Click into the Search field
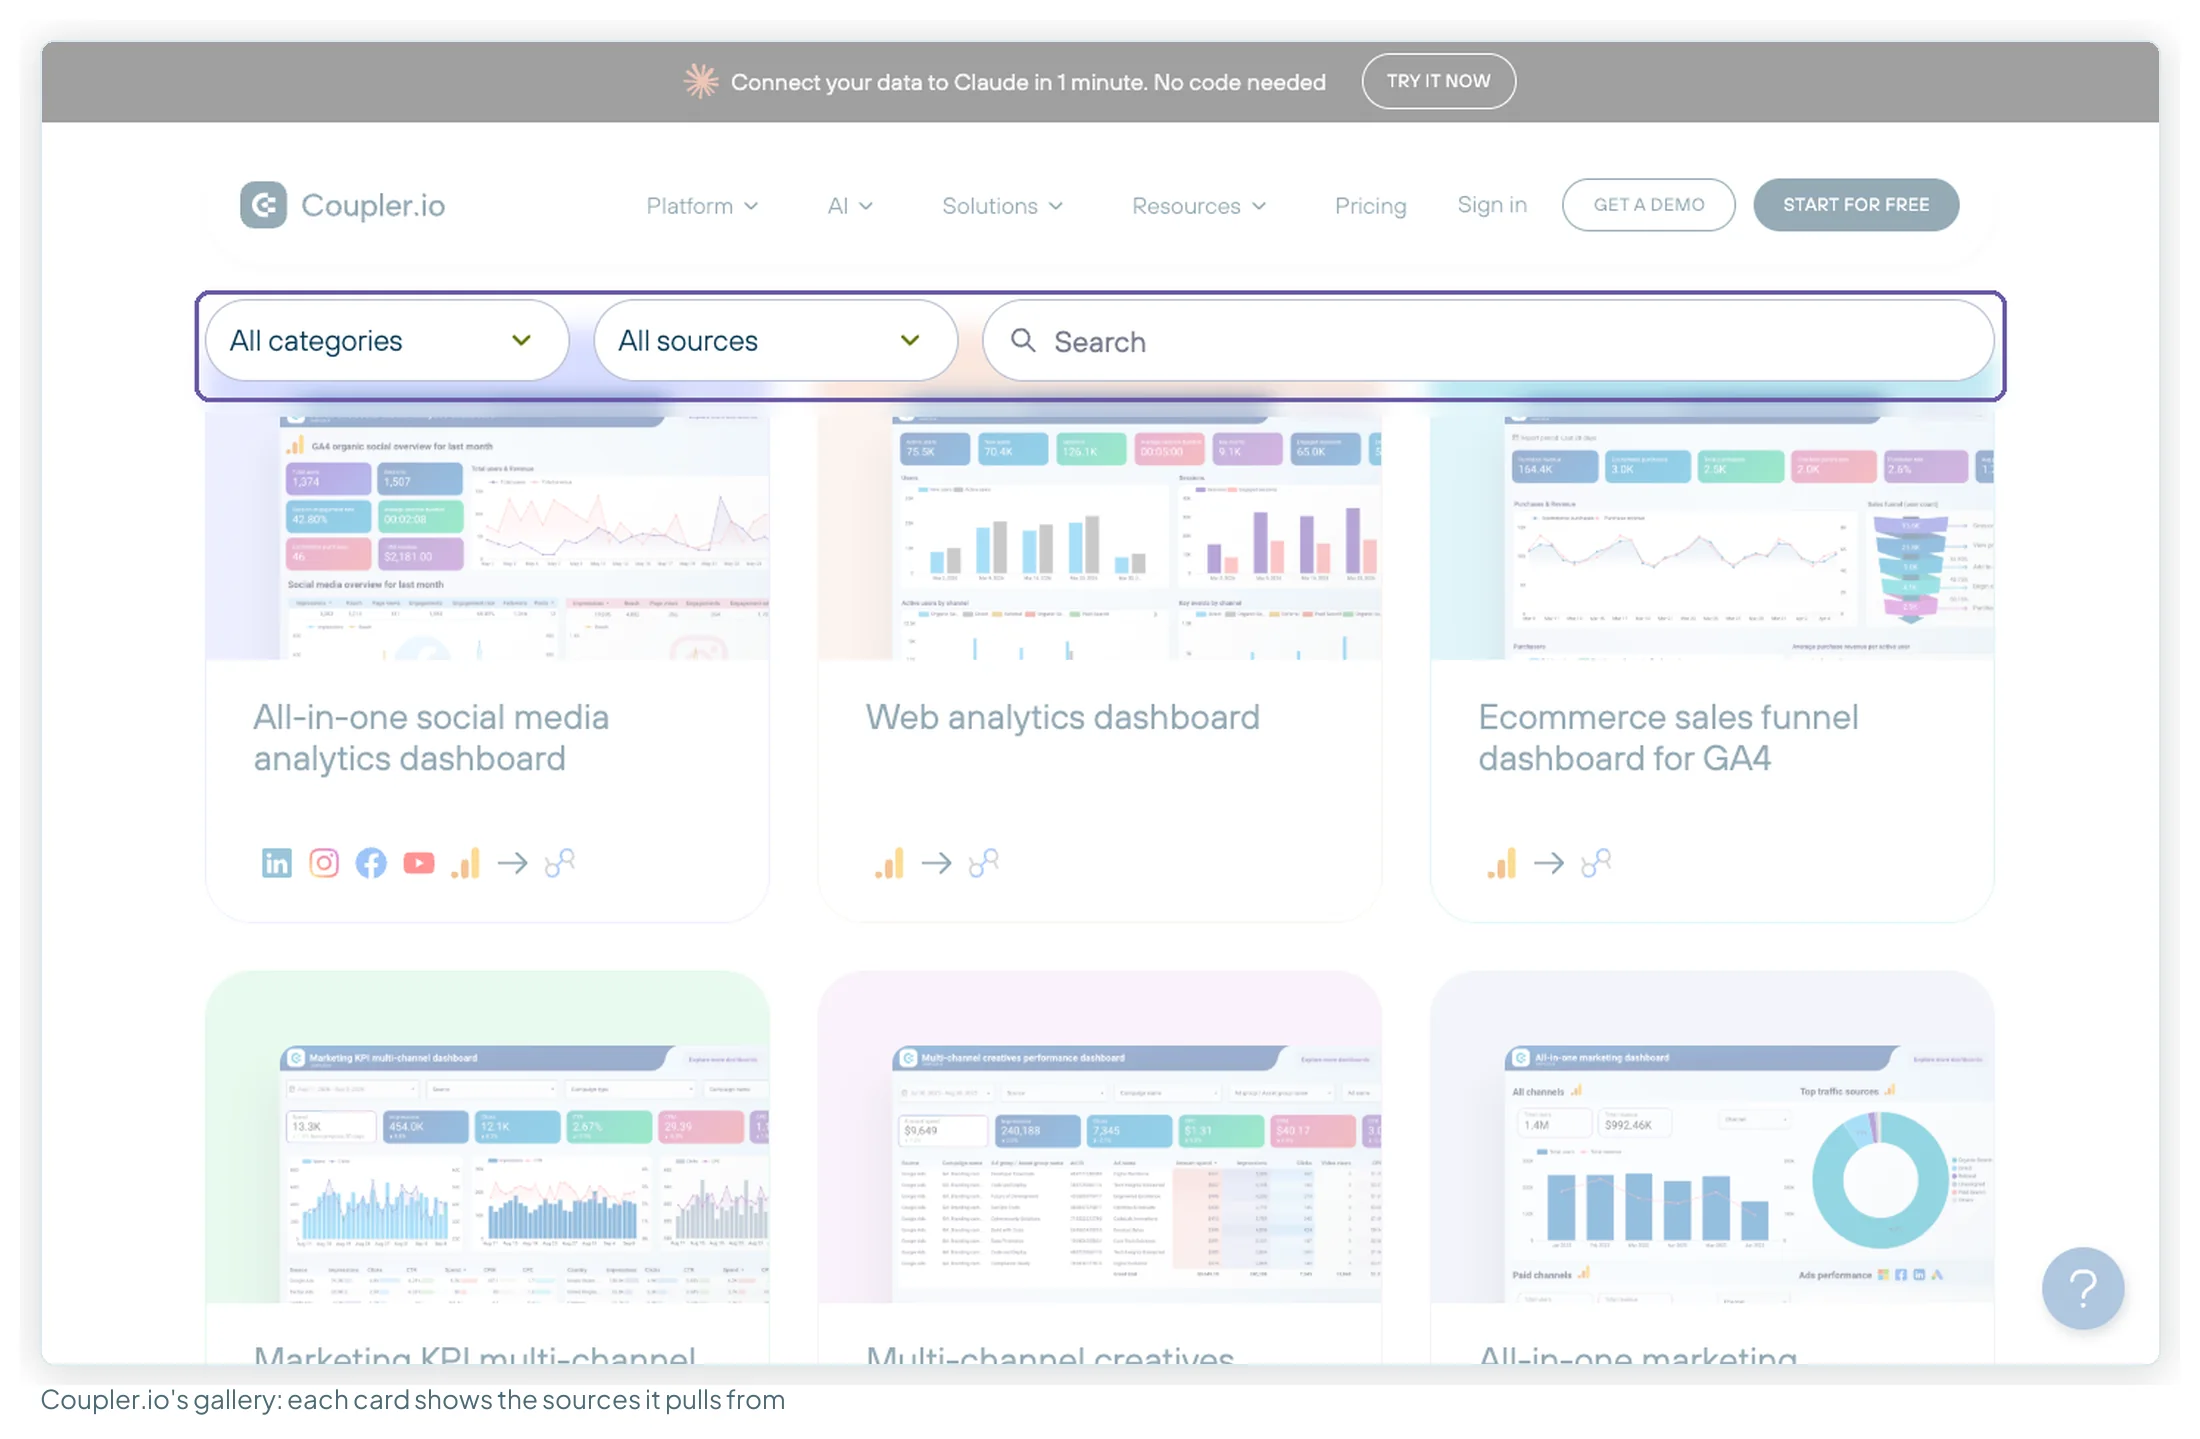Image resolution: width=2200 pixels, height=1439 pixels. pyautogui.click(x=1488, y=341)
